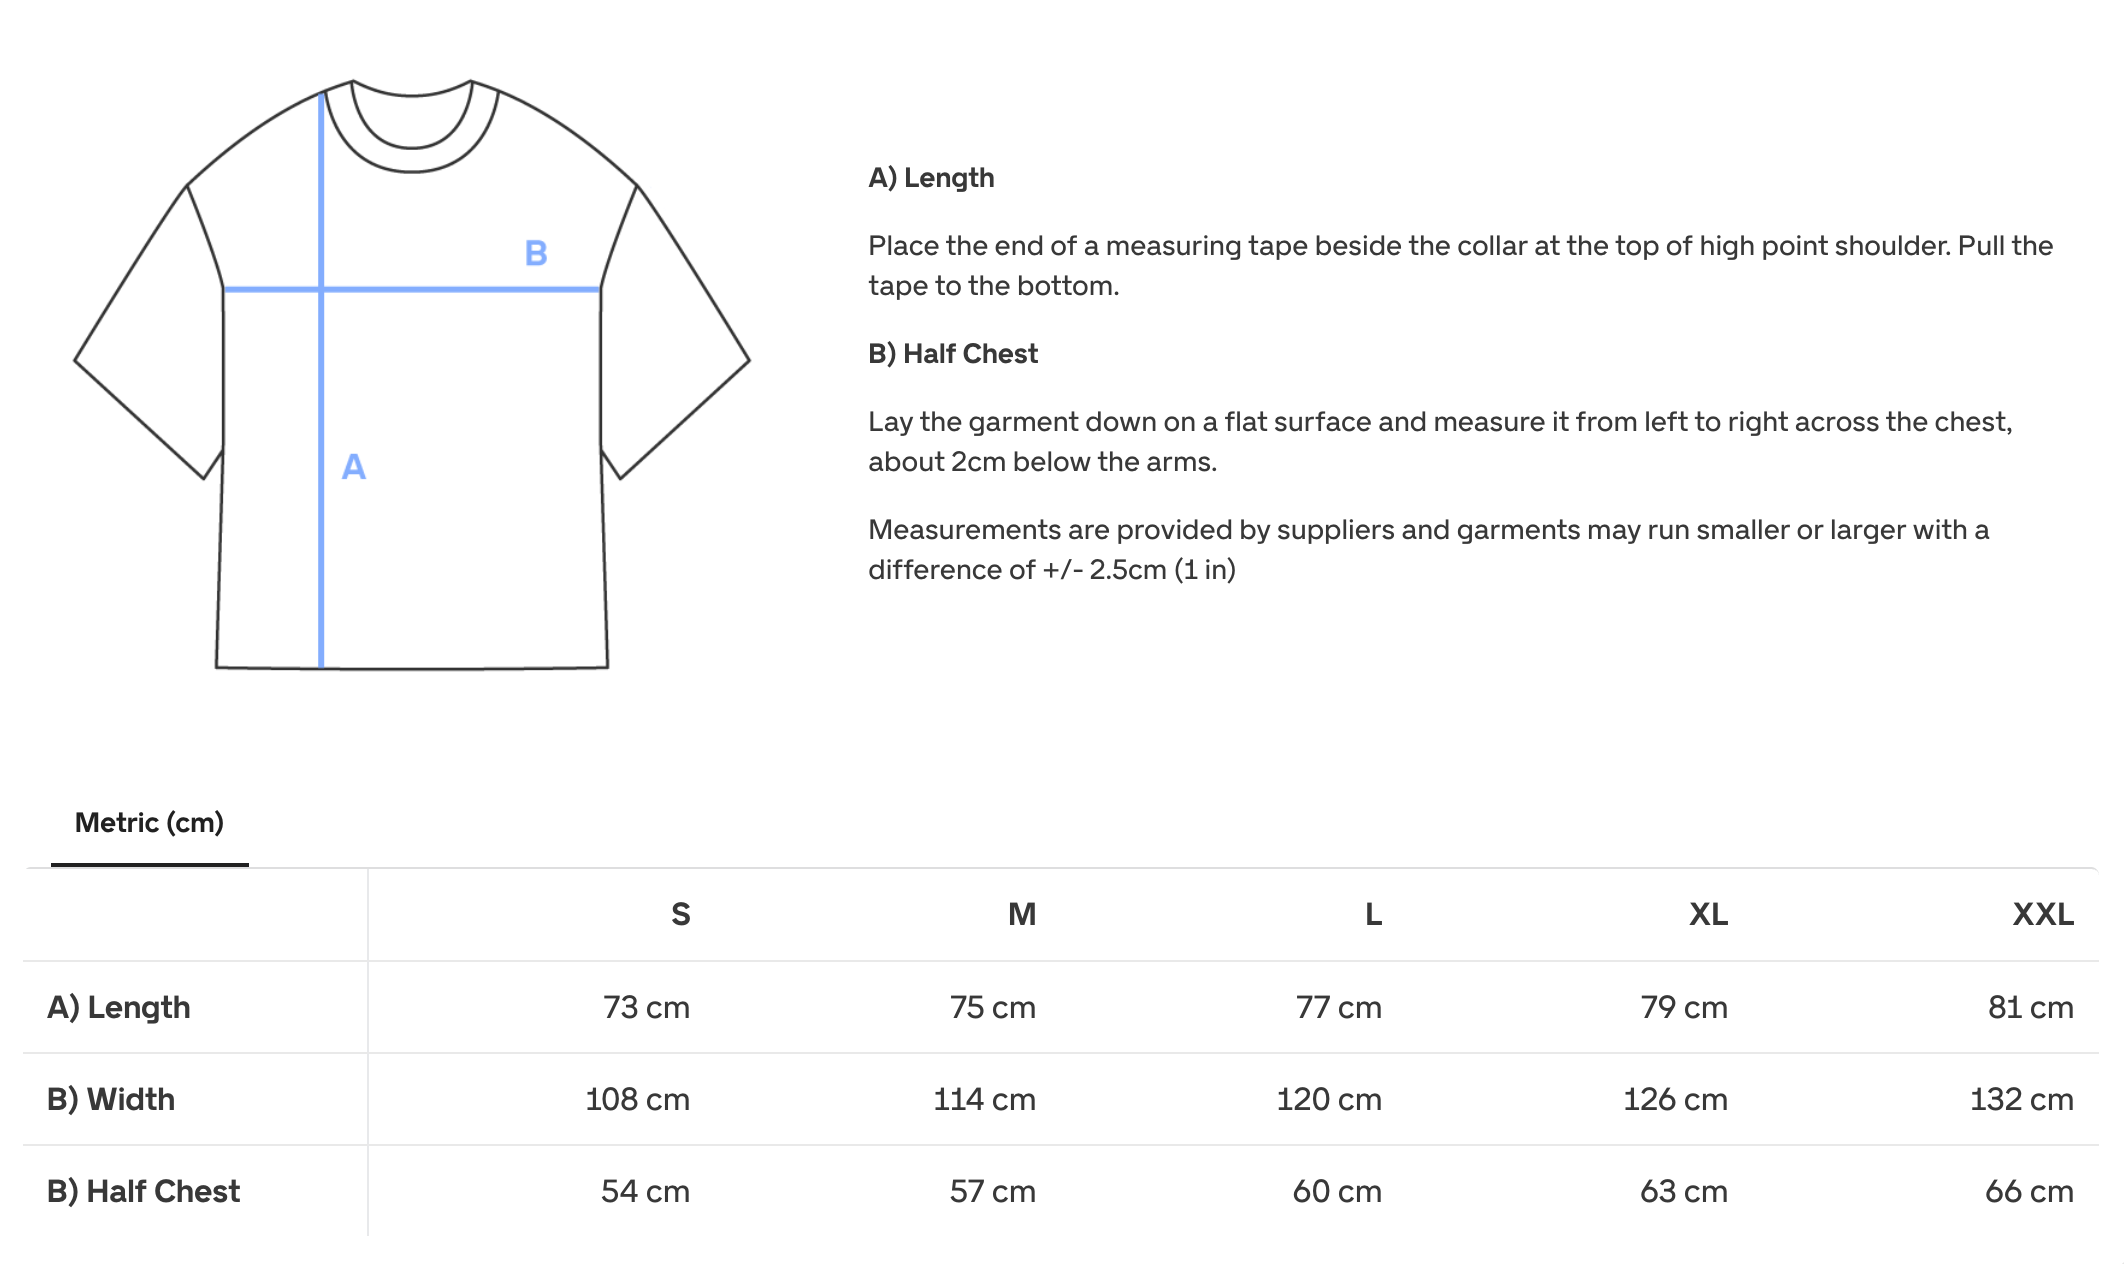Click the blue letter B on the diagram
This screenshot has height=1264, width=2124.
point(536,253)
